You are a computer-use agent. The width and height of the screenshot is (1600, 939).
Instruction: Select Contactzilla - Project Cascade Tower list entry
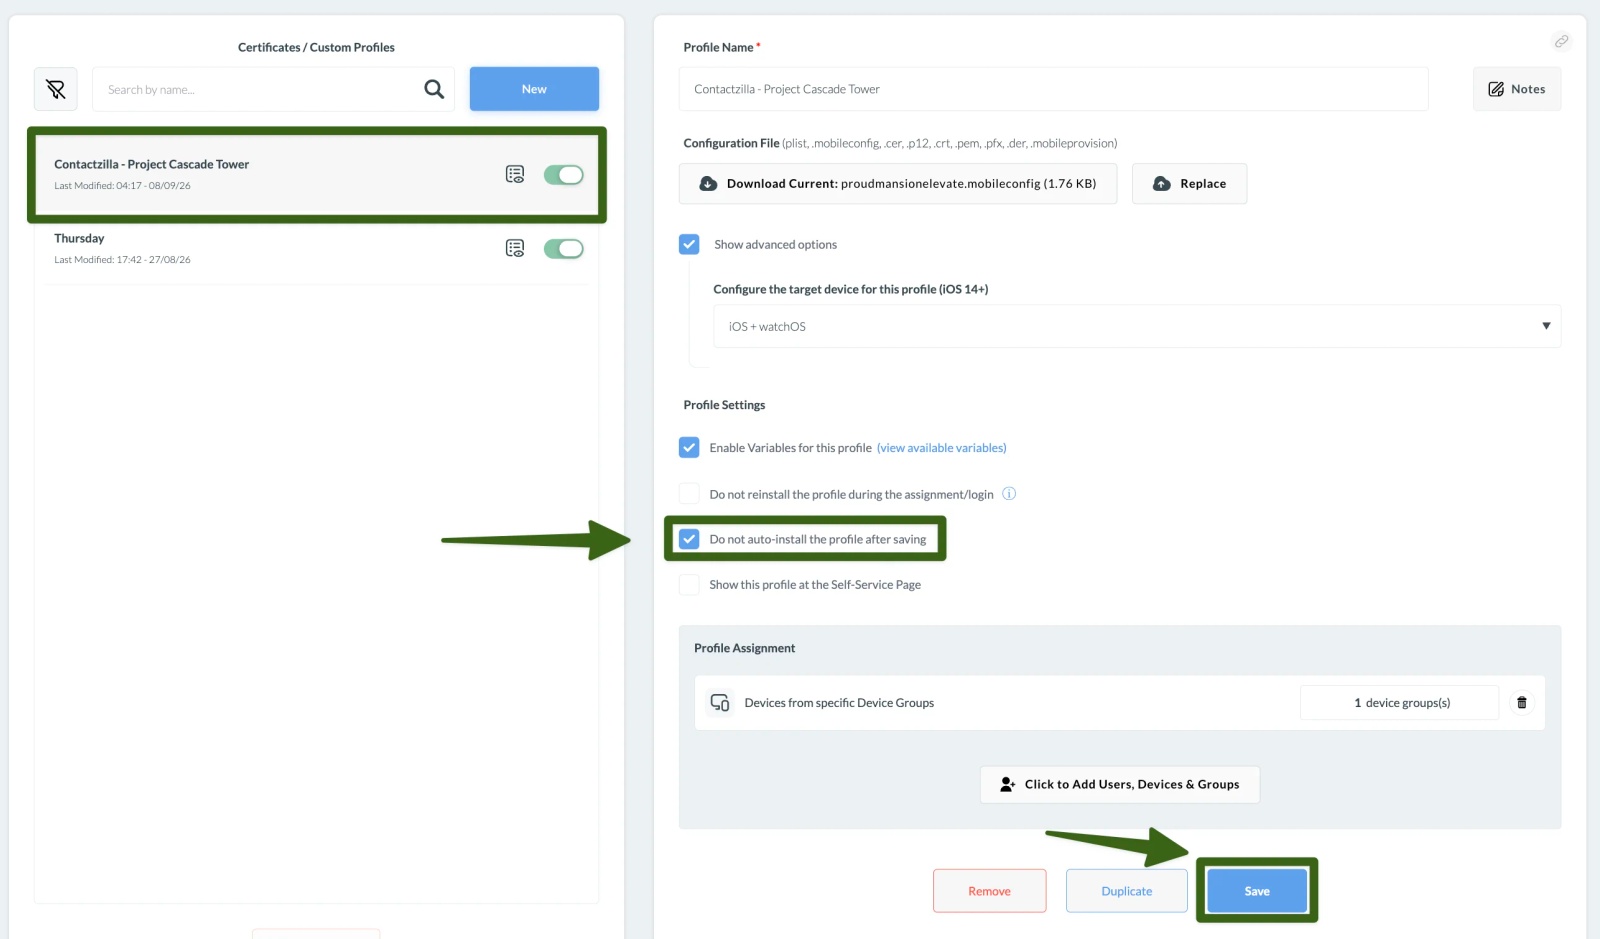pos(316,175)
